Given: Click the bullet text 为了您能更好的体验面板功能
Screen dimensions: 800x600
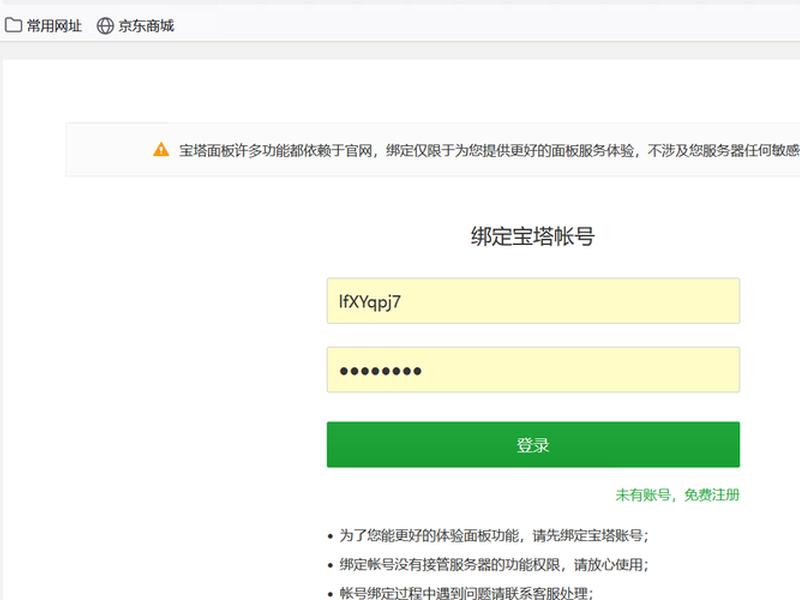Looking at the screenshot, I should point(494,536).
